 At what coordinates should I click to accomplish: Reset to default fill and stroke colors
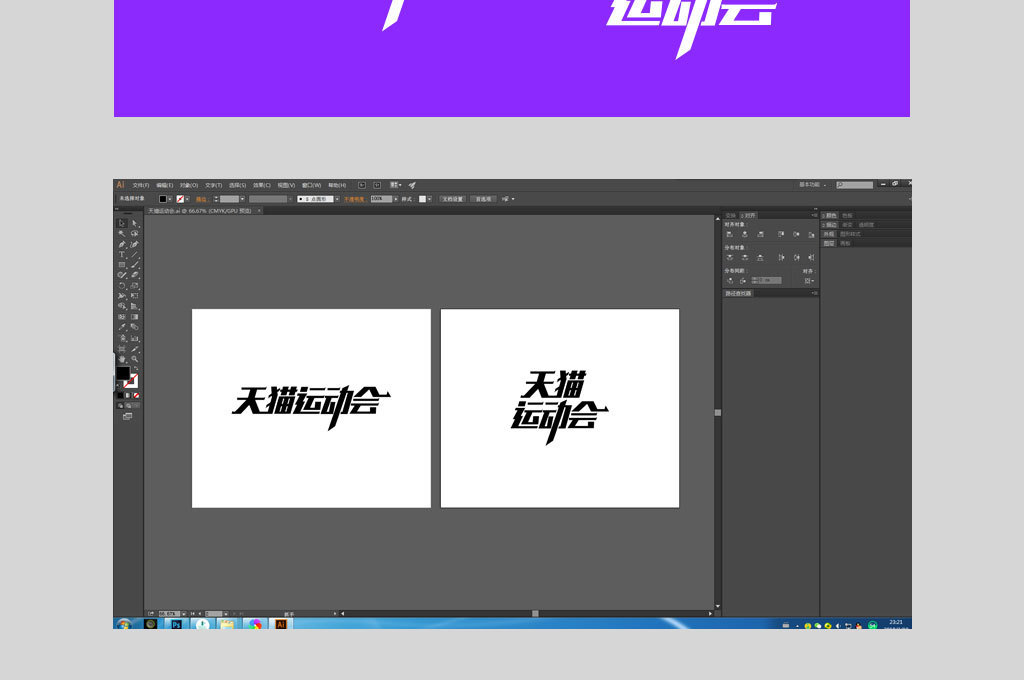click(x=119, y=385)
